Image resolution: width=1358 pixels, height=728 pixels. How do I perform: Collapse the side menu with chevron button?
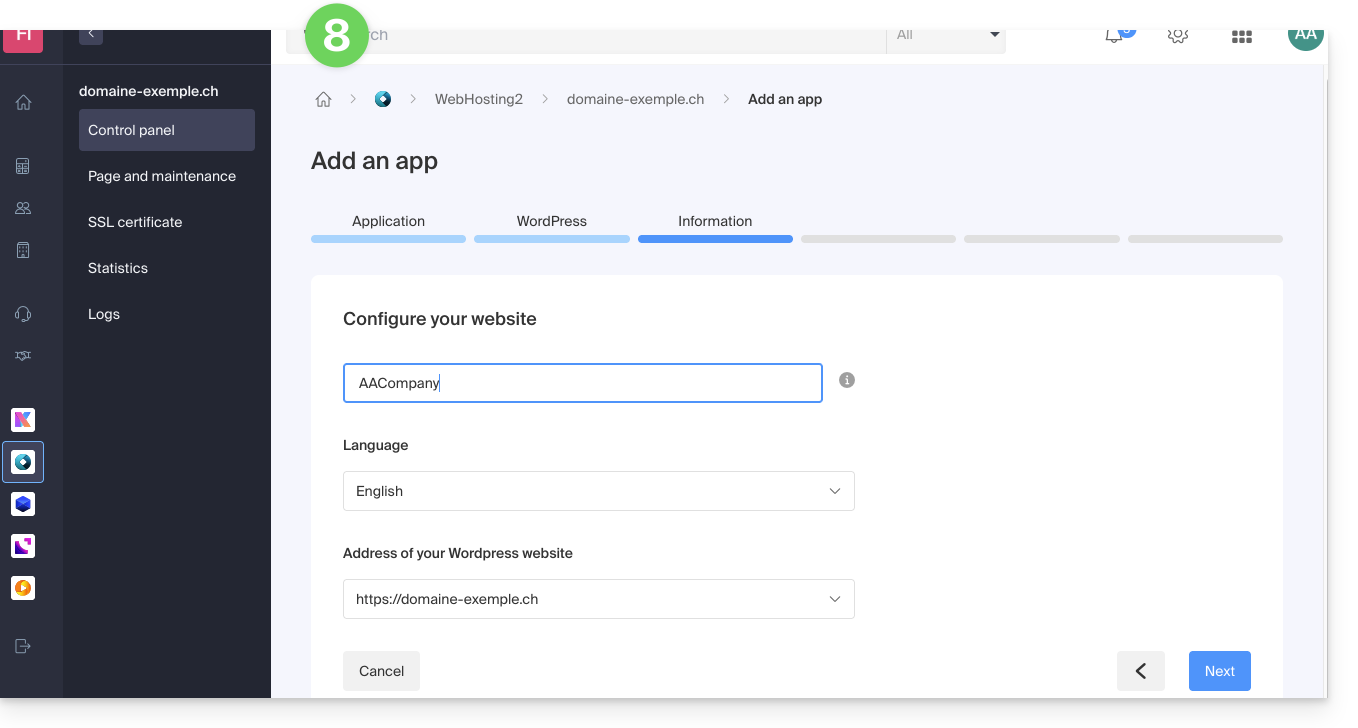(x=91, y=35)
